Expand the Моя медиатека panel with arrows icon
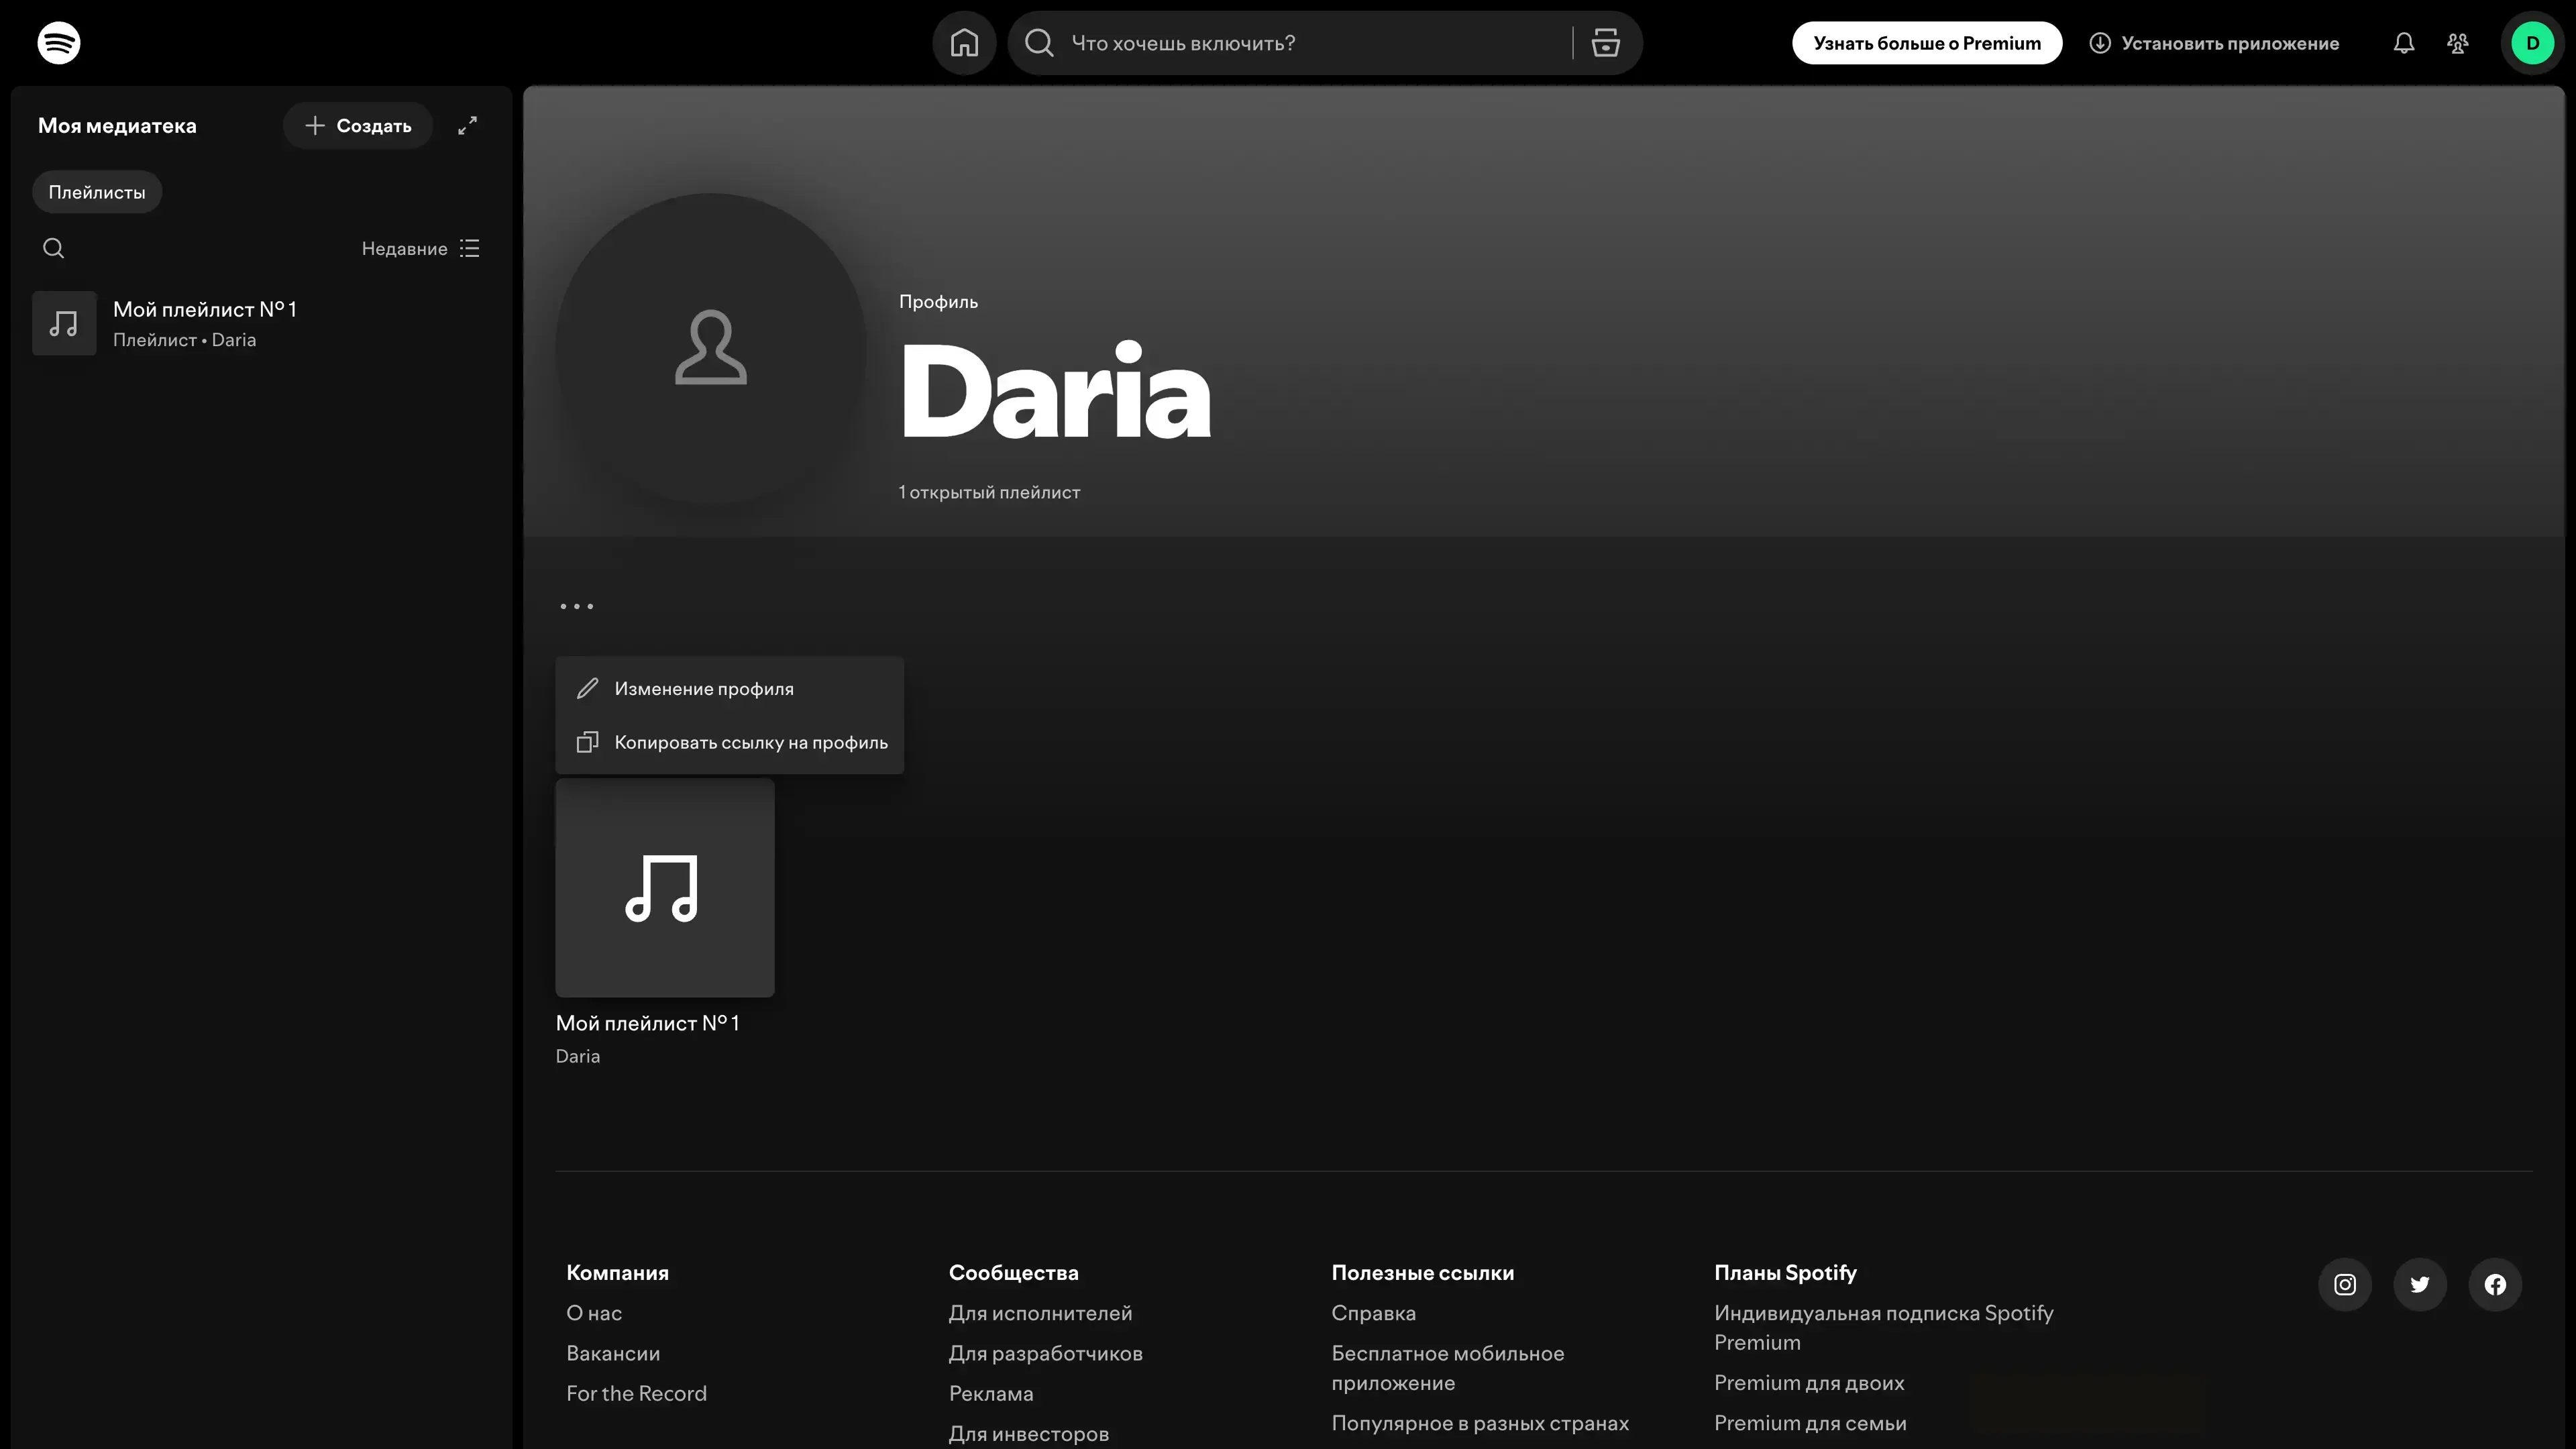Screen dimensions: 2576x1449 pos(467,125)
